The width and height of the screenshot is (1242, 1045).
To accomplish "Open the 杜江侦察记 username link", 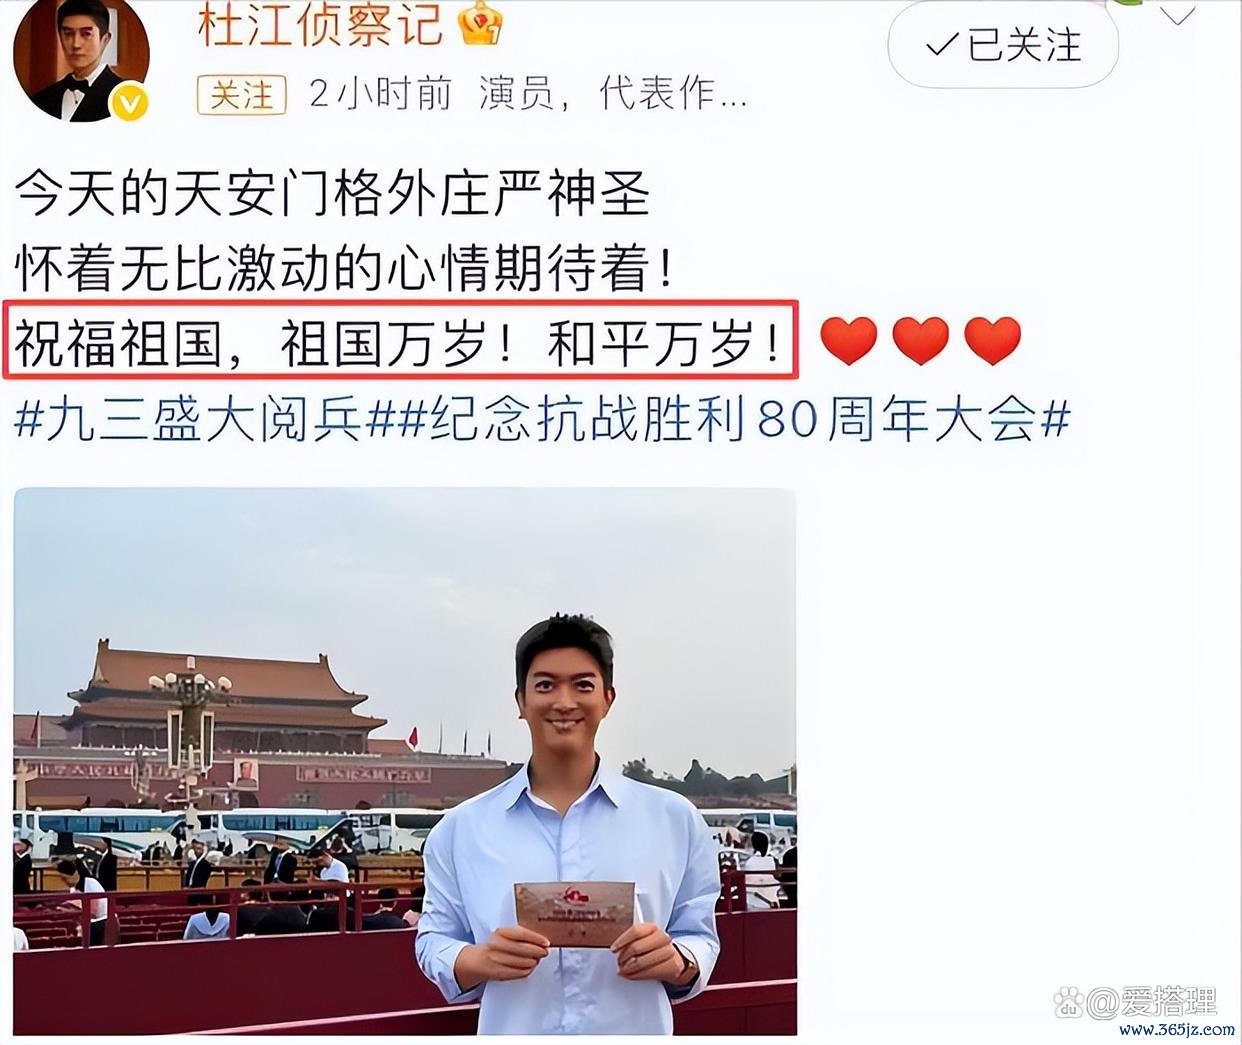I will point(320,24).
